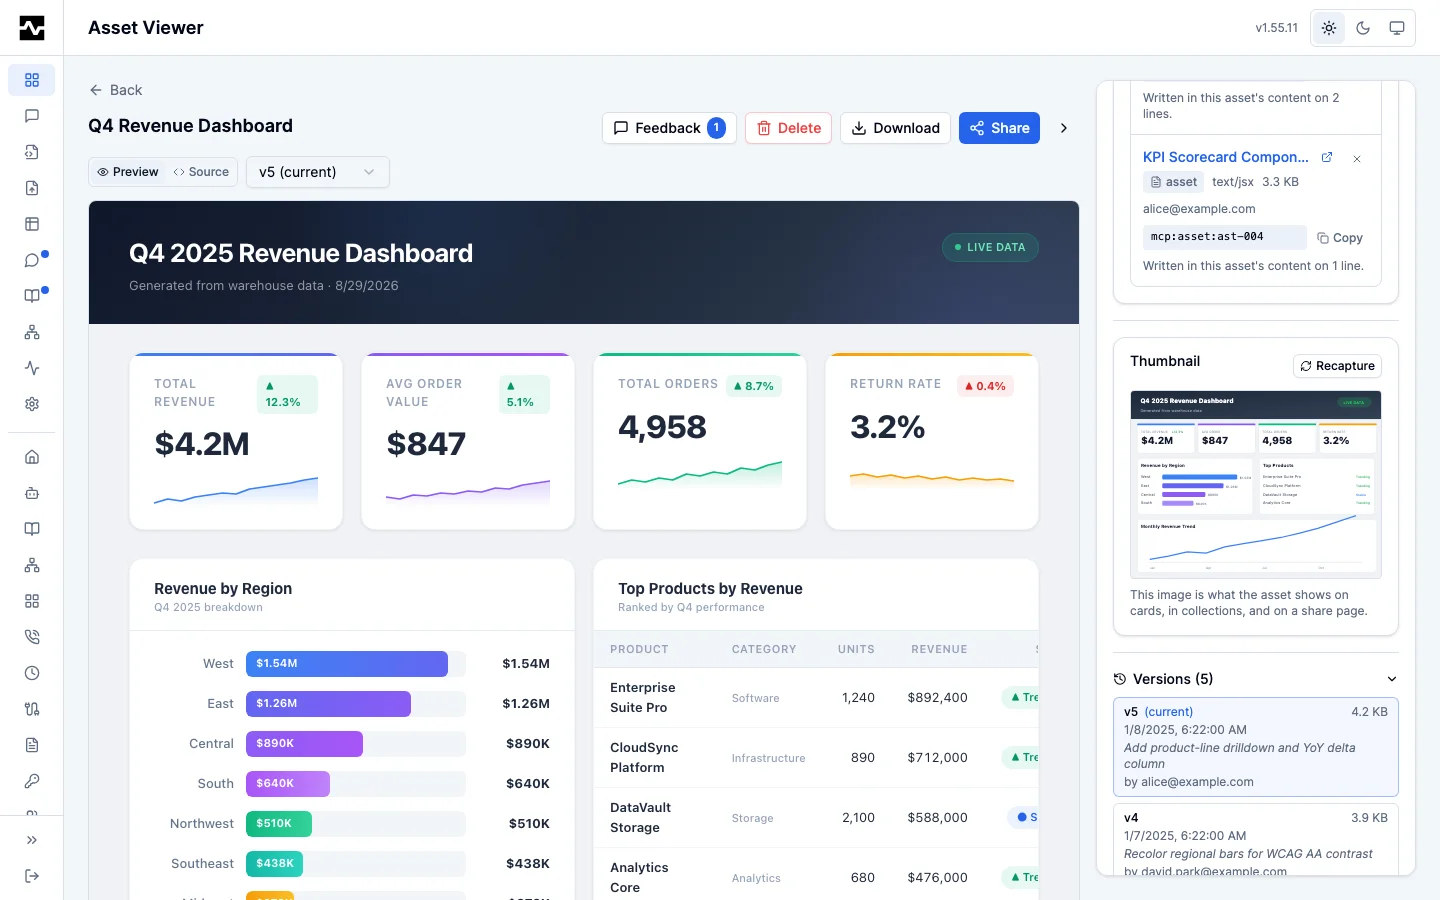Click the LIVE DATA badge
The width and height of the screenshot is (1440, 900).
pyautogui.click(x=990, y=247)
